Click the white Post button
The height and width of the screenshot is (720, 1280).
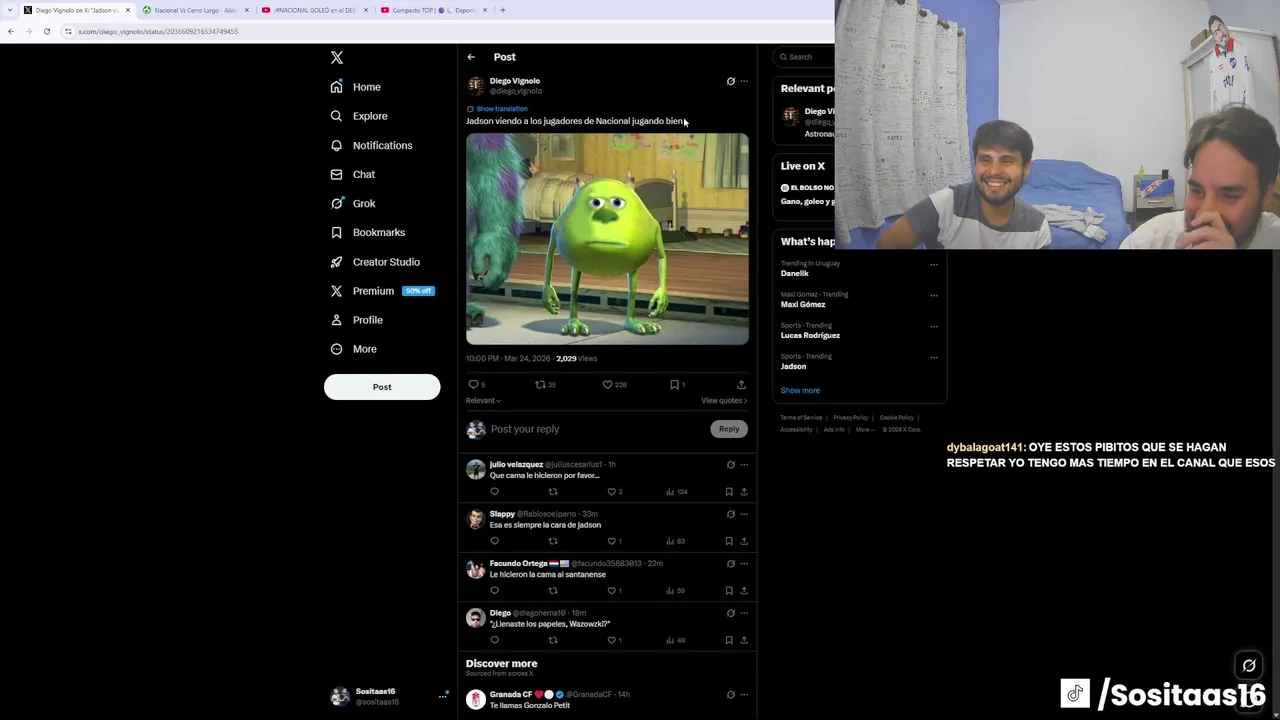click(382, 387)
